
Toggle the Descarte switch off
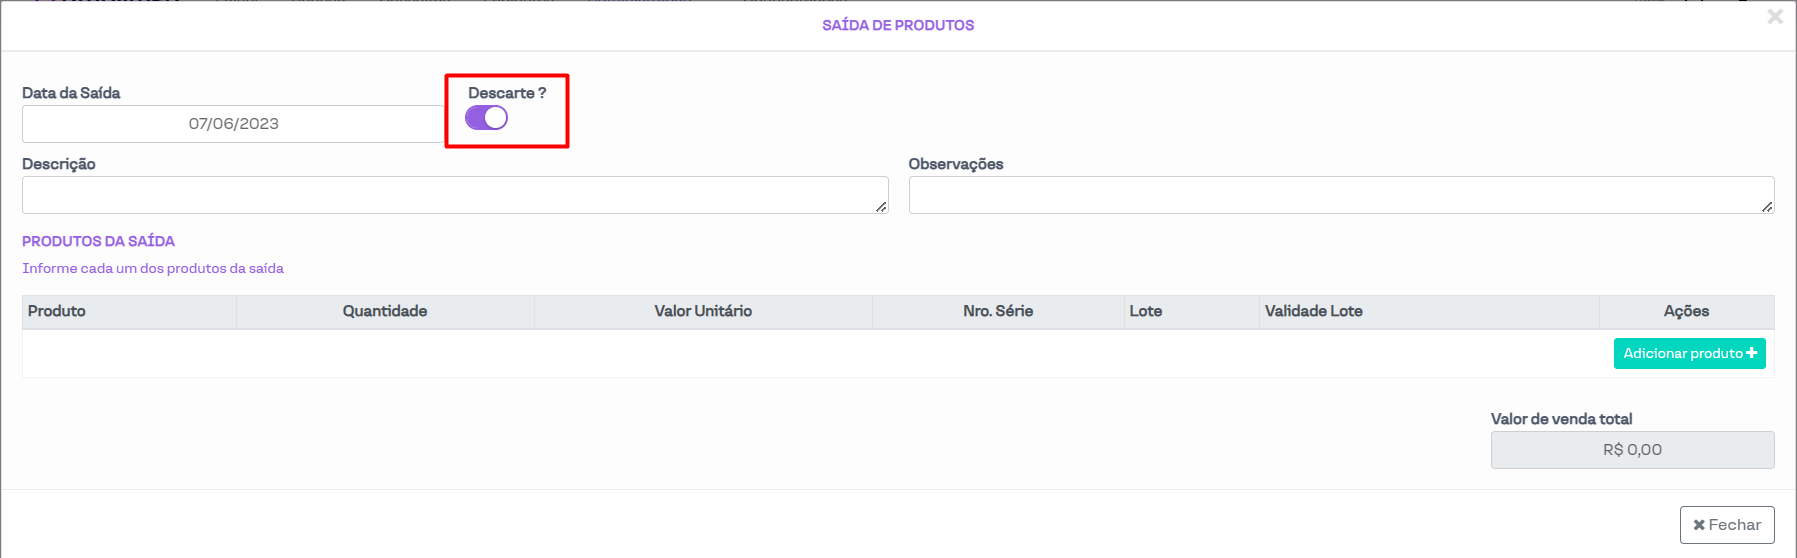coord(486,118)
